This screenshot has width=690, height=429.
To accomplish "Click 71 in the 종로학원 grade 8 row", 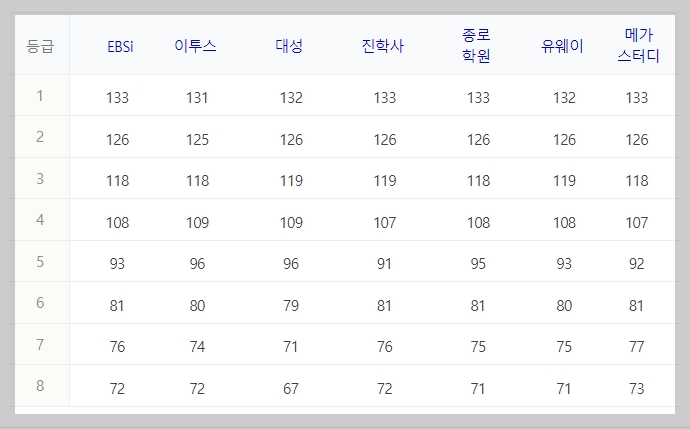I will (x=477, y=389).
